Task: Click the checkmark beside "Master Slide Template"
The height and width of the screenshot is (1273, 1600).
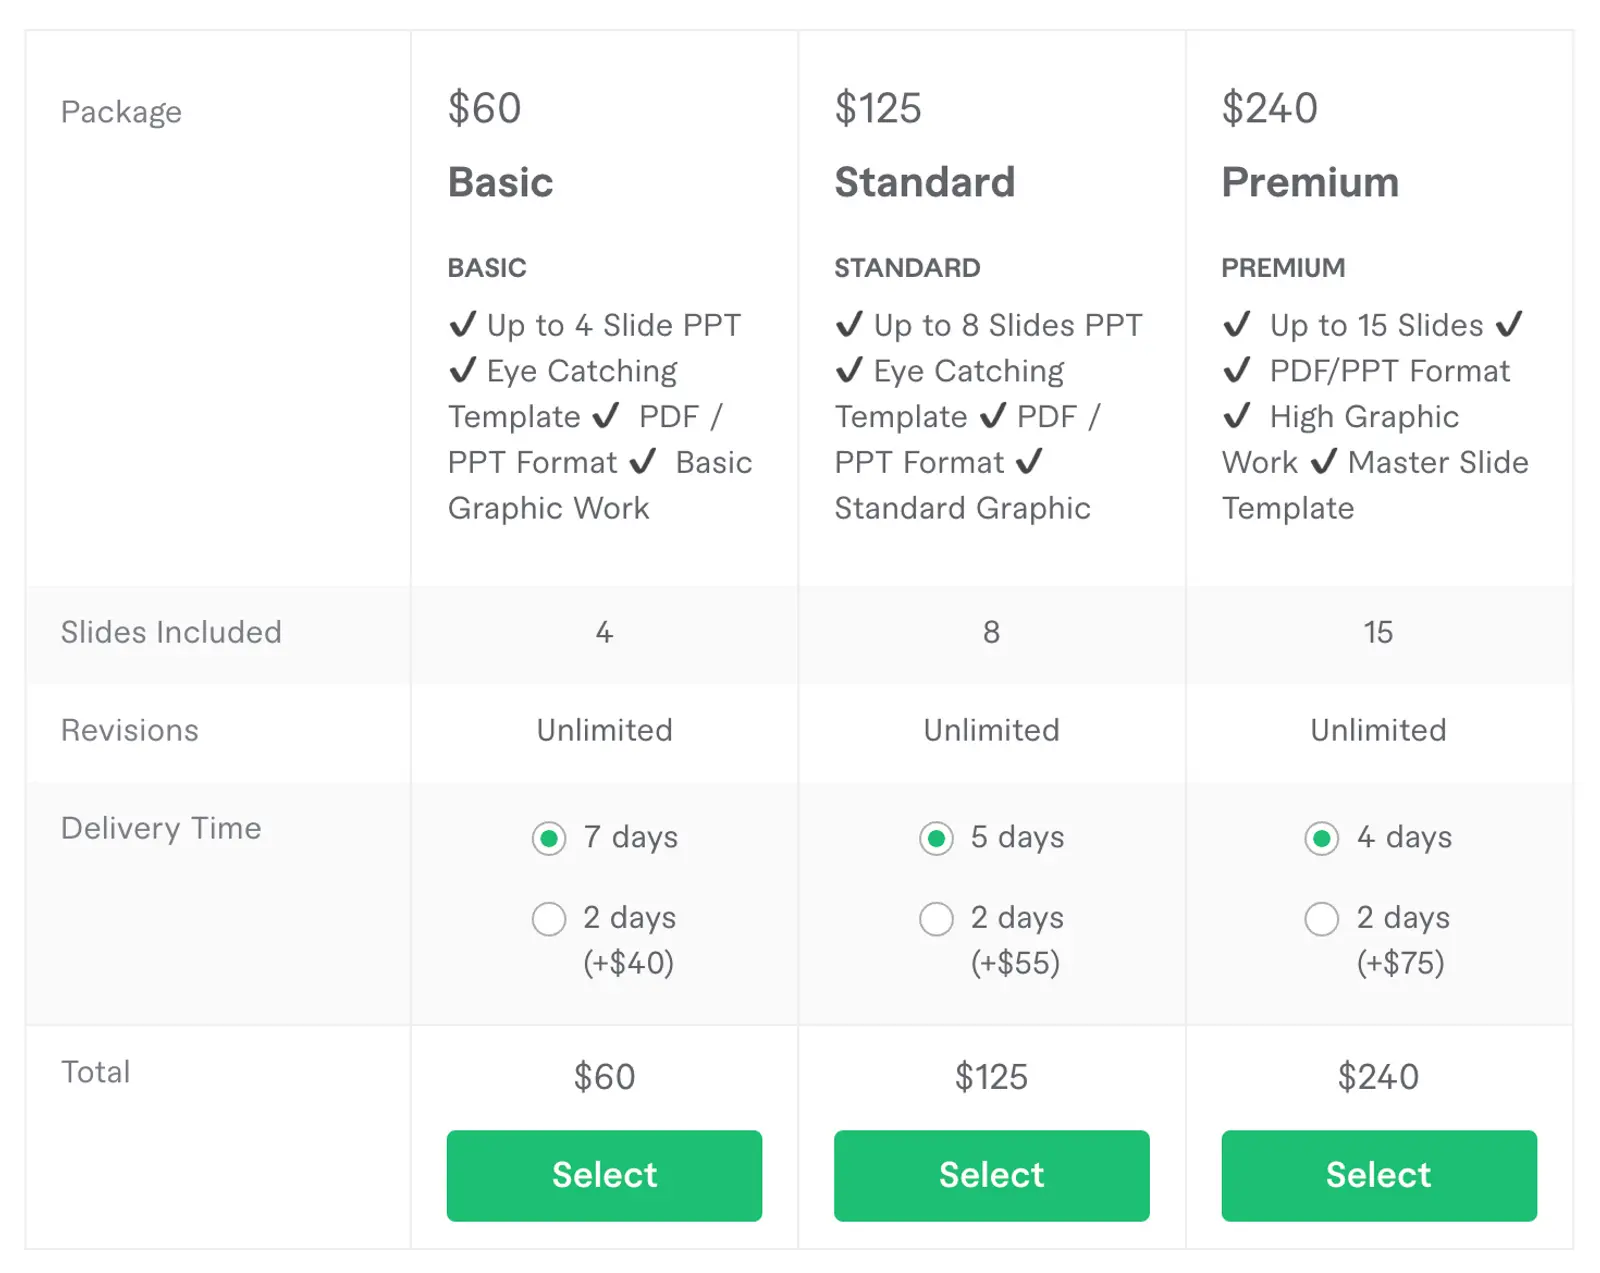Action: point(1324,462)
